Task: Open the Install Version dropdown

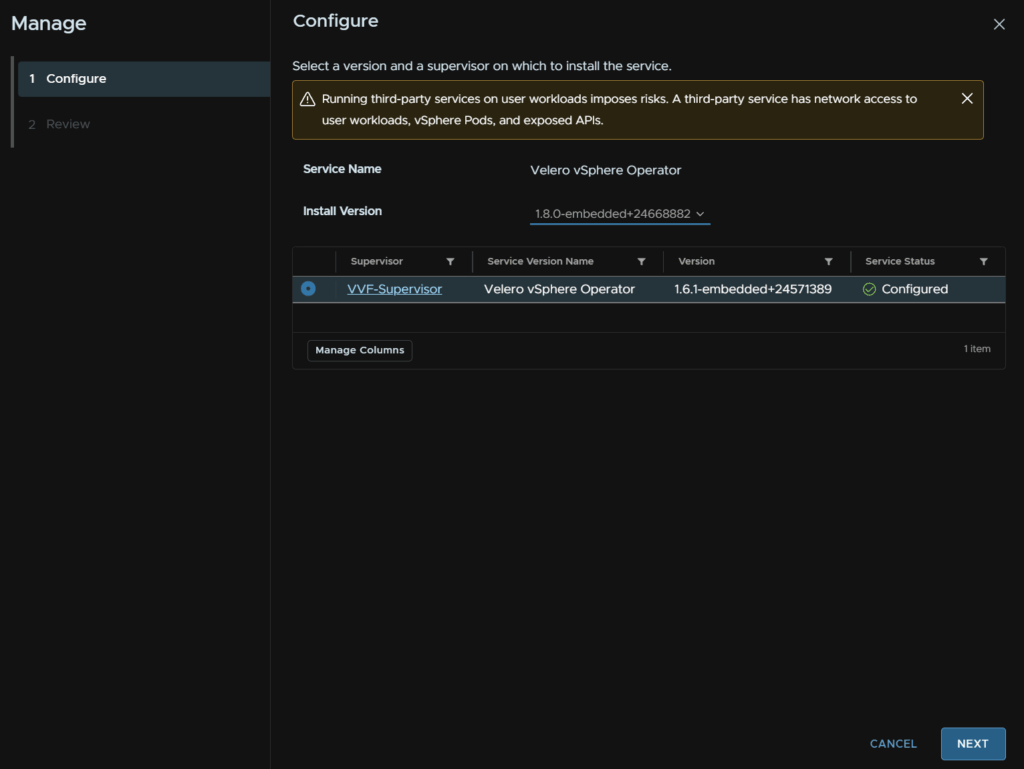Action: click(x=620, y=213)
